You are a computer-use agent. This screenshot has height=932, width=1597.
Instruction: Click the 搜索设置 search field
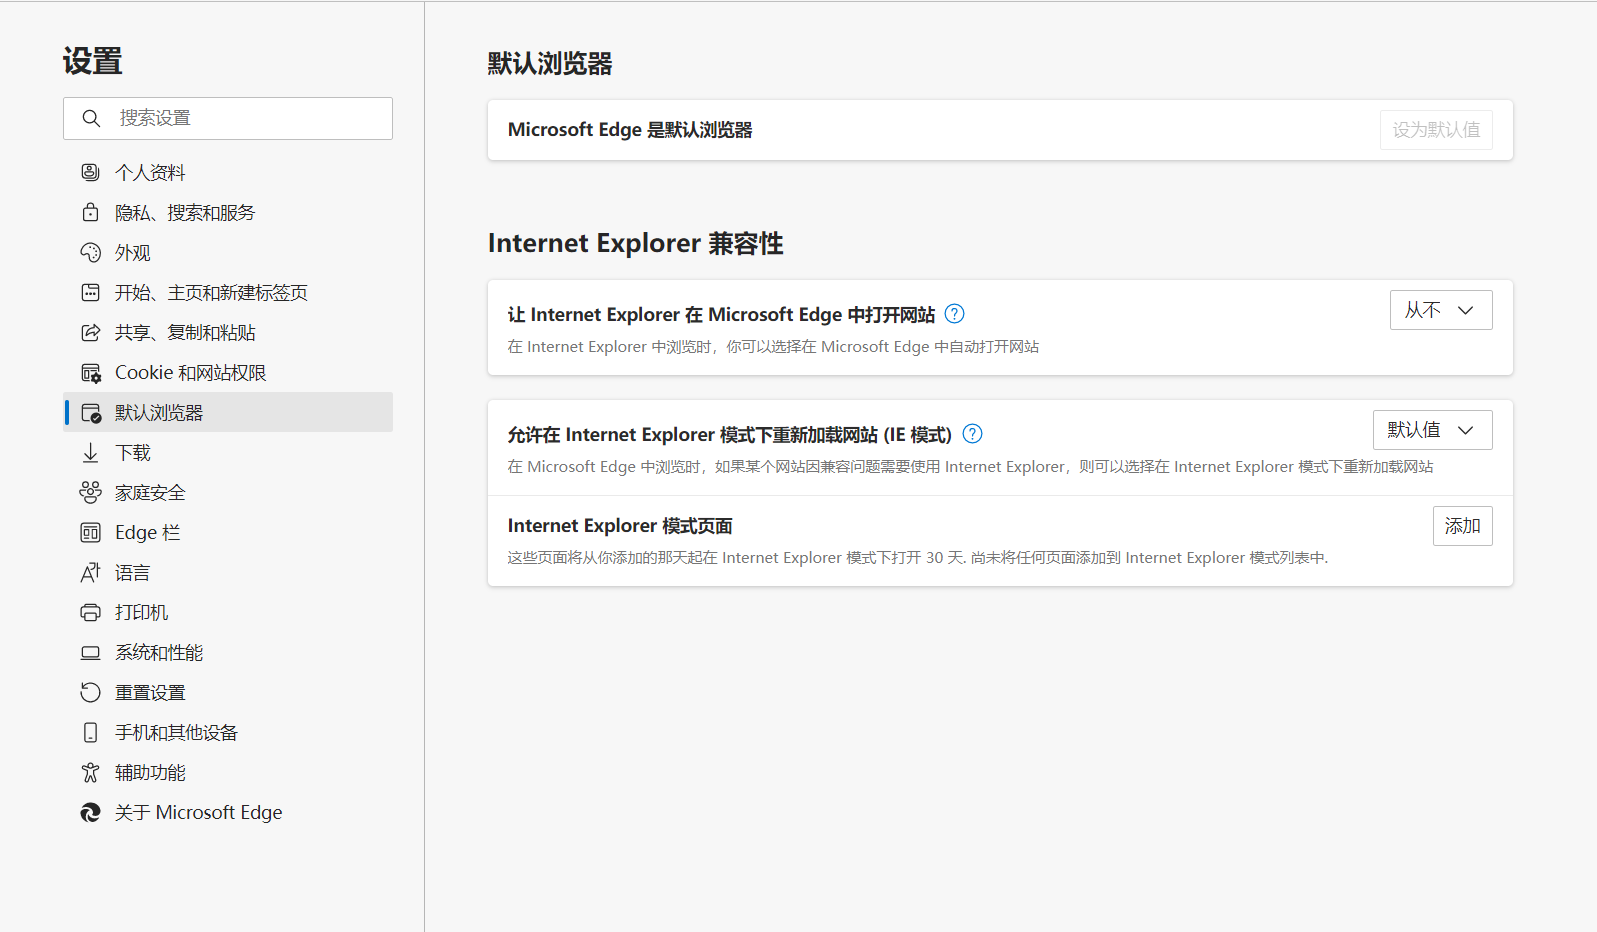pos(228,118)
